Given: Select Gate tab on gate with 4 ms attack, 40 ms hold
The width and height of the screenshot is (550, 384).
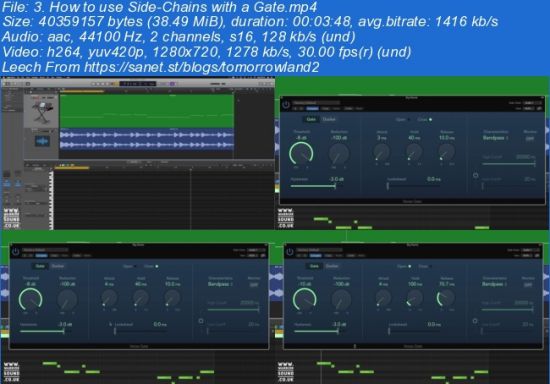Looking at the screenshot, I should pyautogui.click(x=40, y=266).
